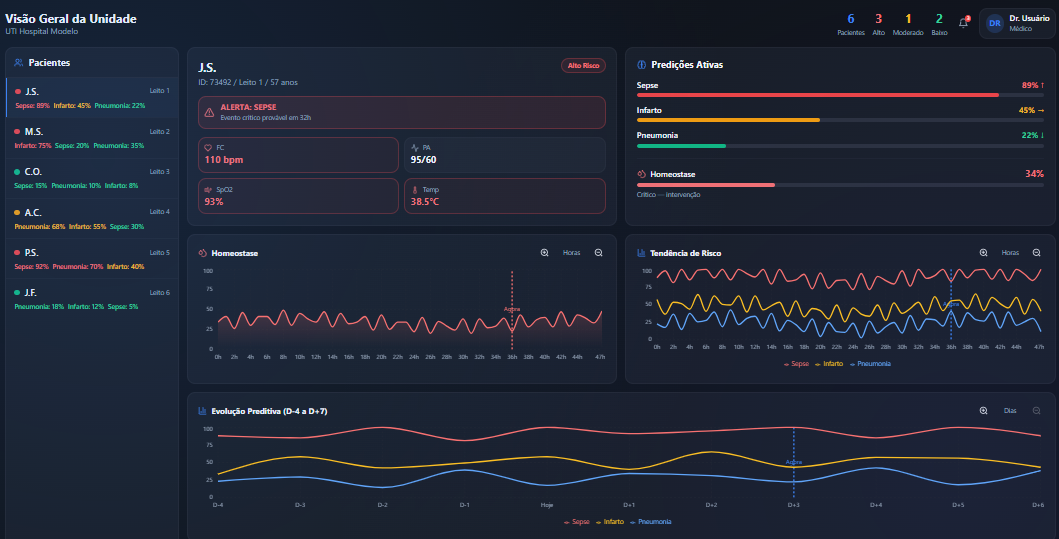Click the 6 Pacientes counter
Screen dimensions: 1059x539
point(851,24)
